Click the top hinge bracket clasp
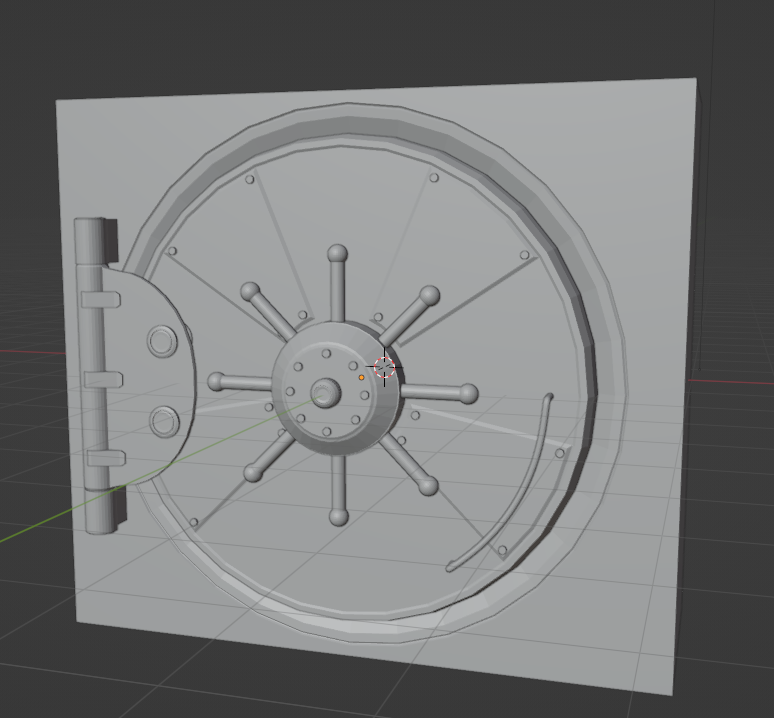This screenshot has height=718, width=774. [x=101, y=300]
